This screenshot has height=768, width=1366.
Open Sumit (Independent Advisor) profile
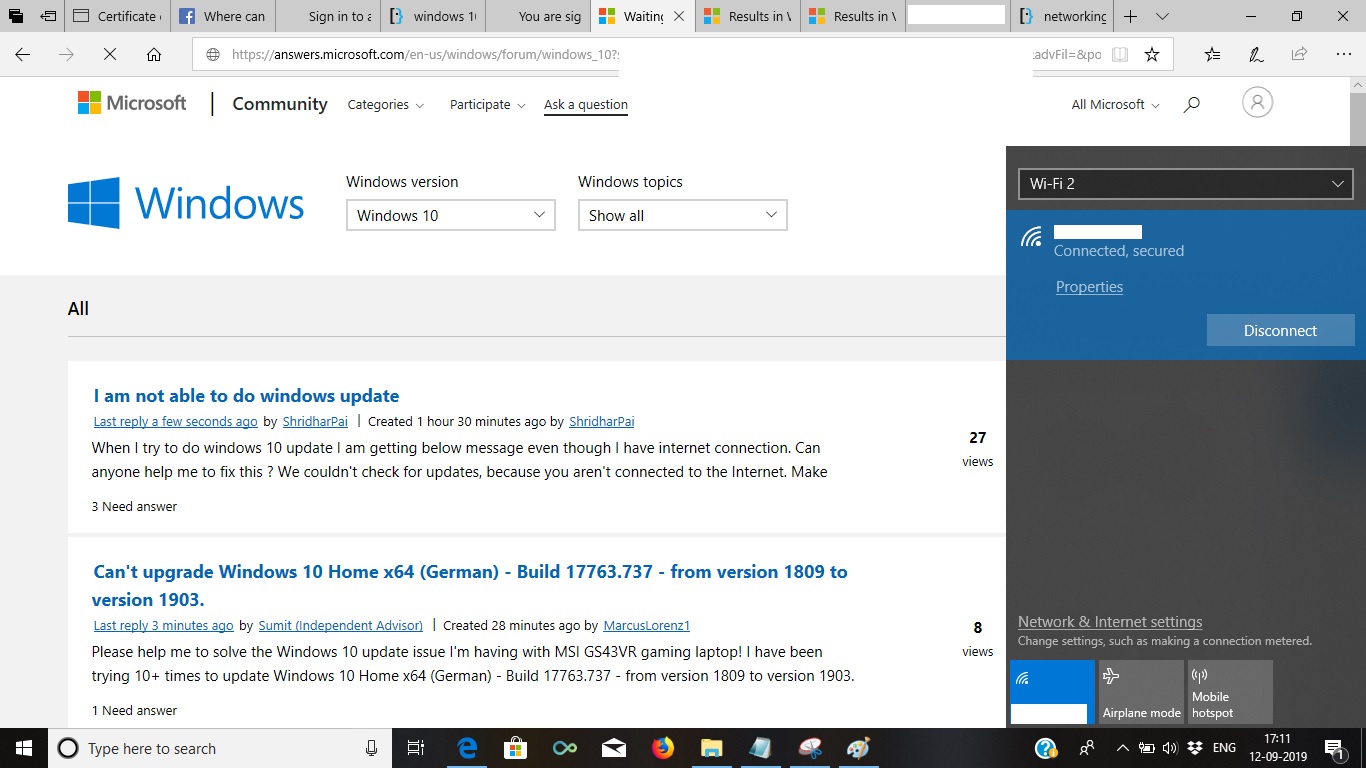pos(341,625)
